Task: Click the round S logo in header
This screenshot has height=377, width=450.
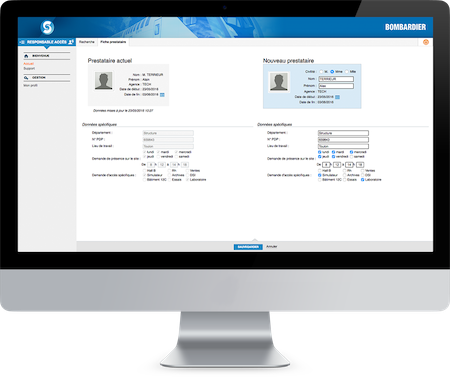Action: [x=47, y=27]
